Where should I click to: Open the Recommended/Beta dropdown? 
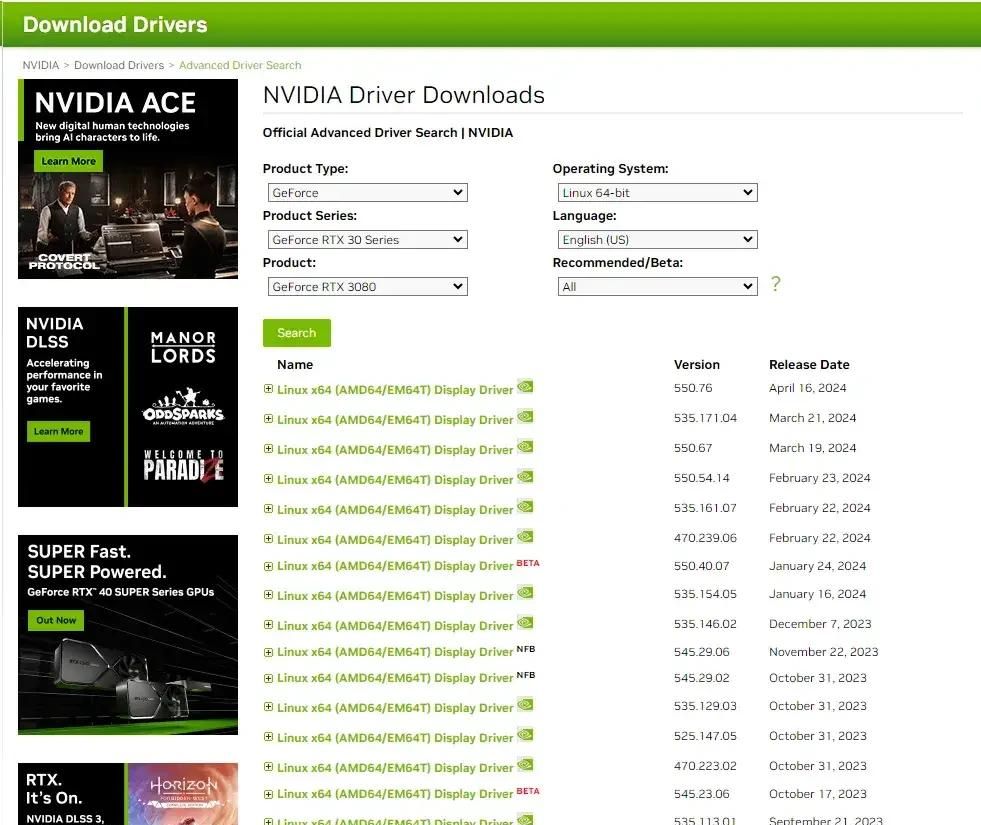click(x=658, y=287)
